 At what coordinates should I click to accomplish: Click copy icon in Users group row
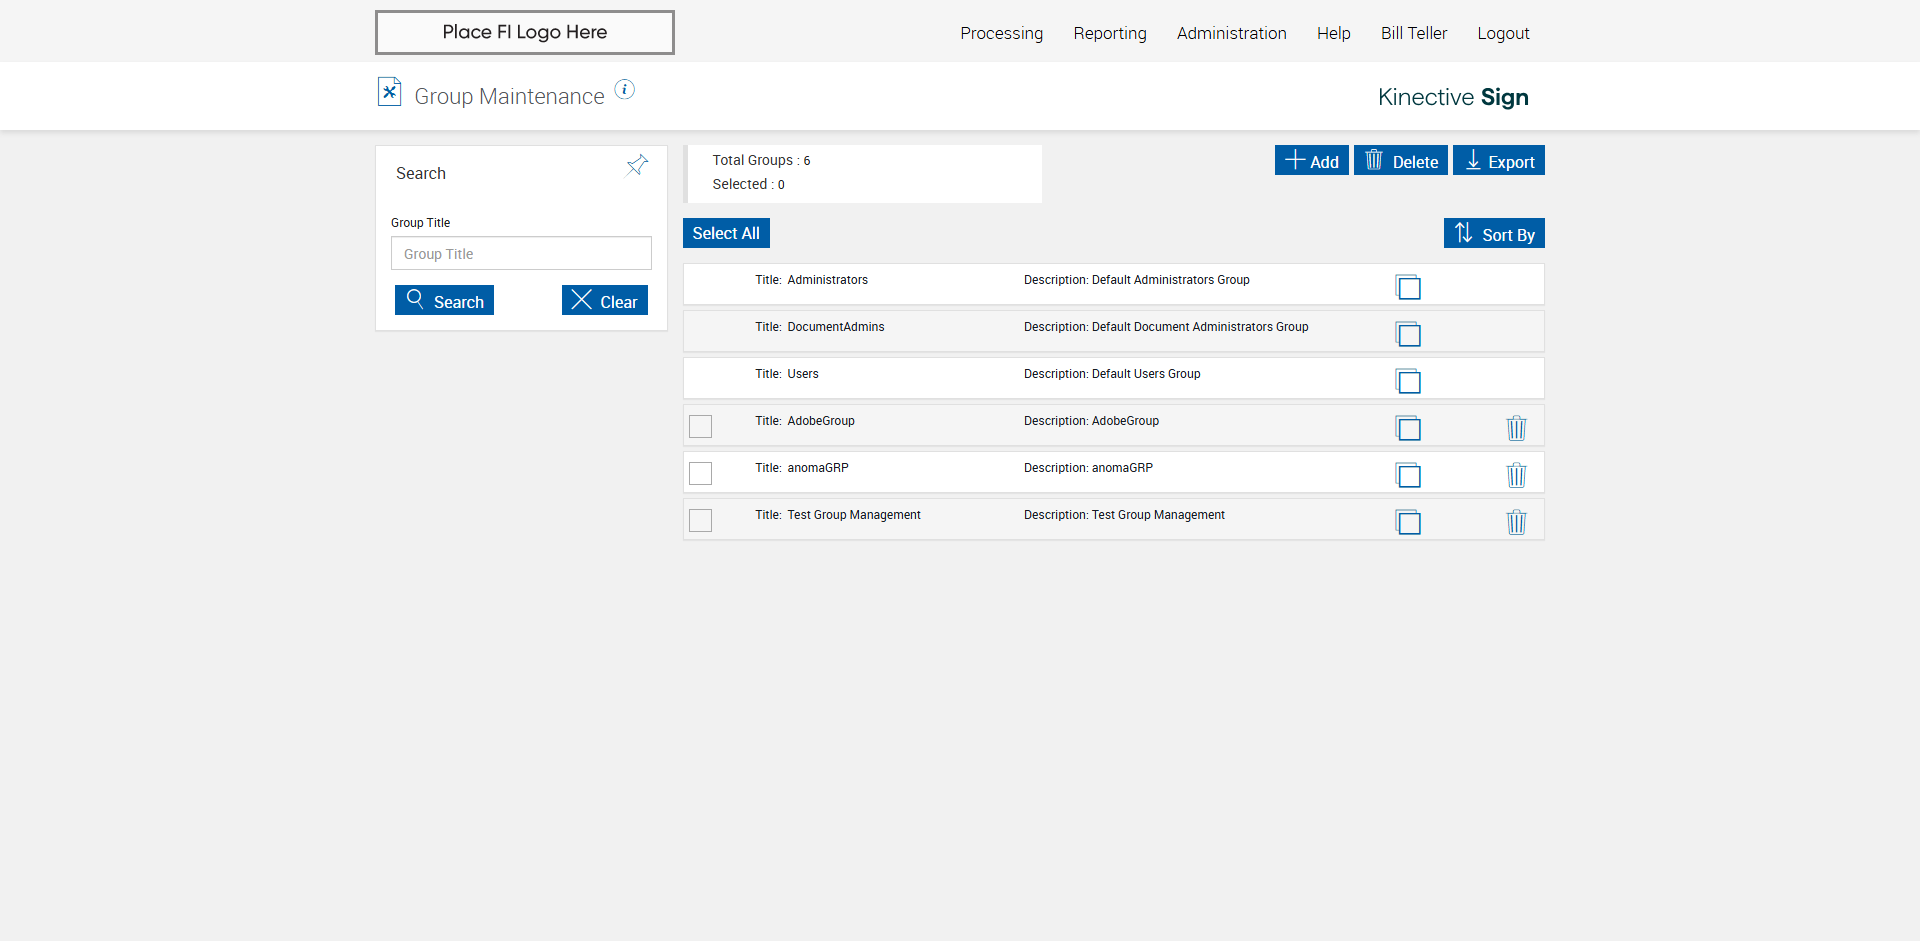tap(1408, 381)
